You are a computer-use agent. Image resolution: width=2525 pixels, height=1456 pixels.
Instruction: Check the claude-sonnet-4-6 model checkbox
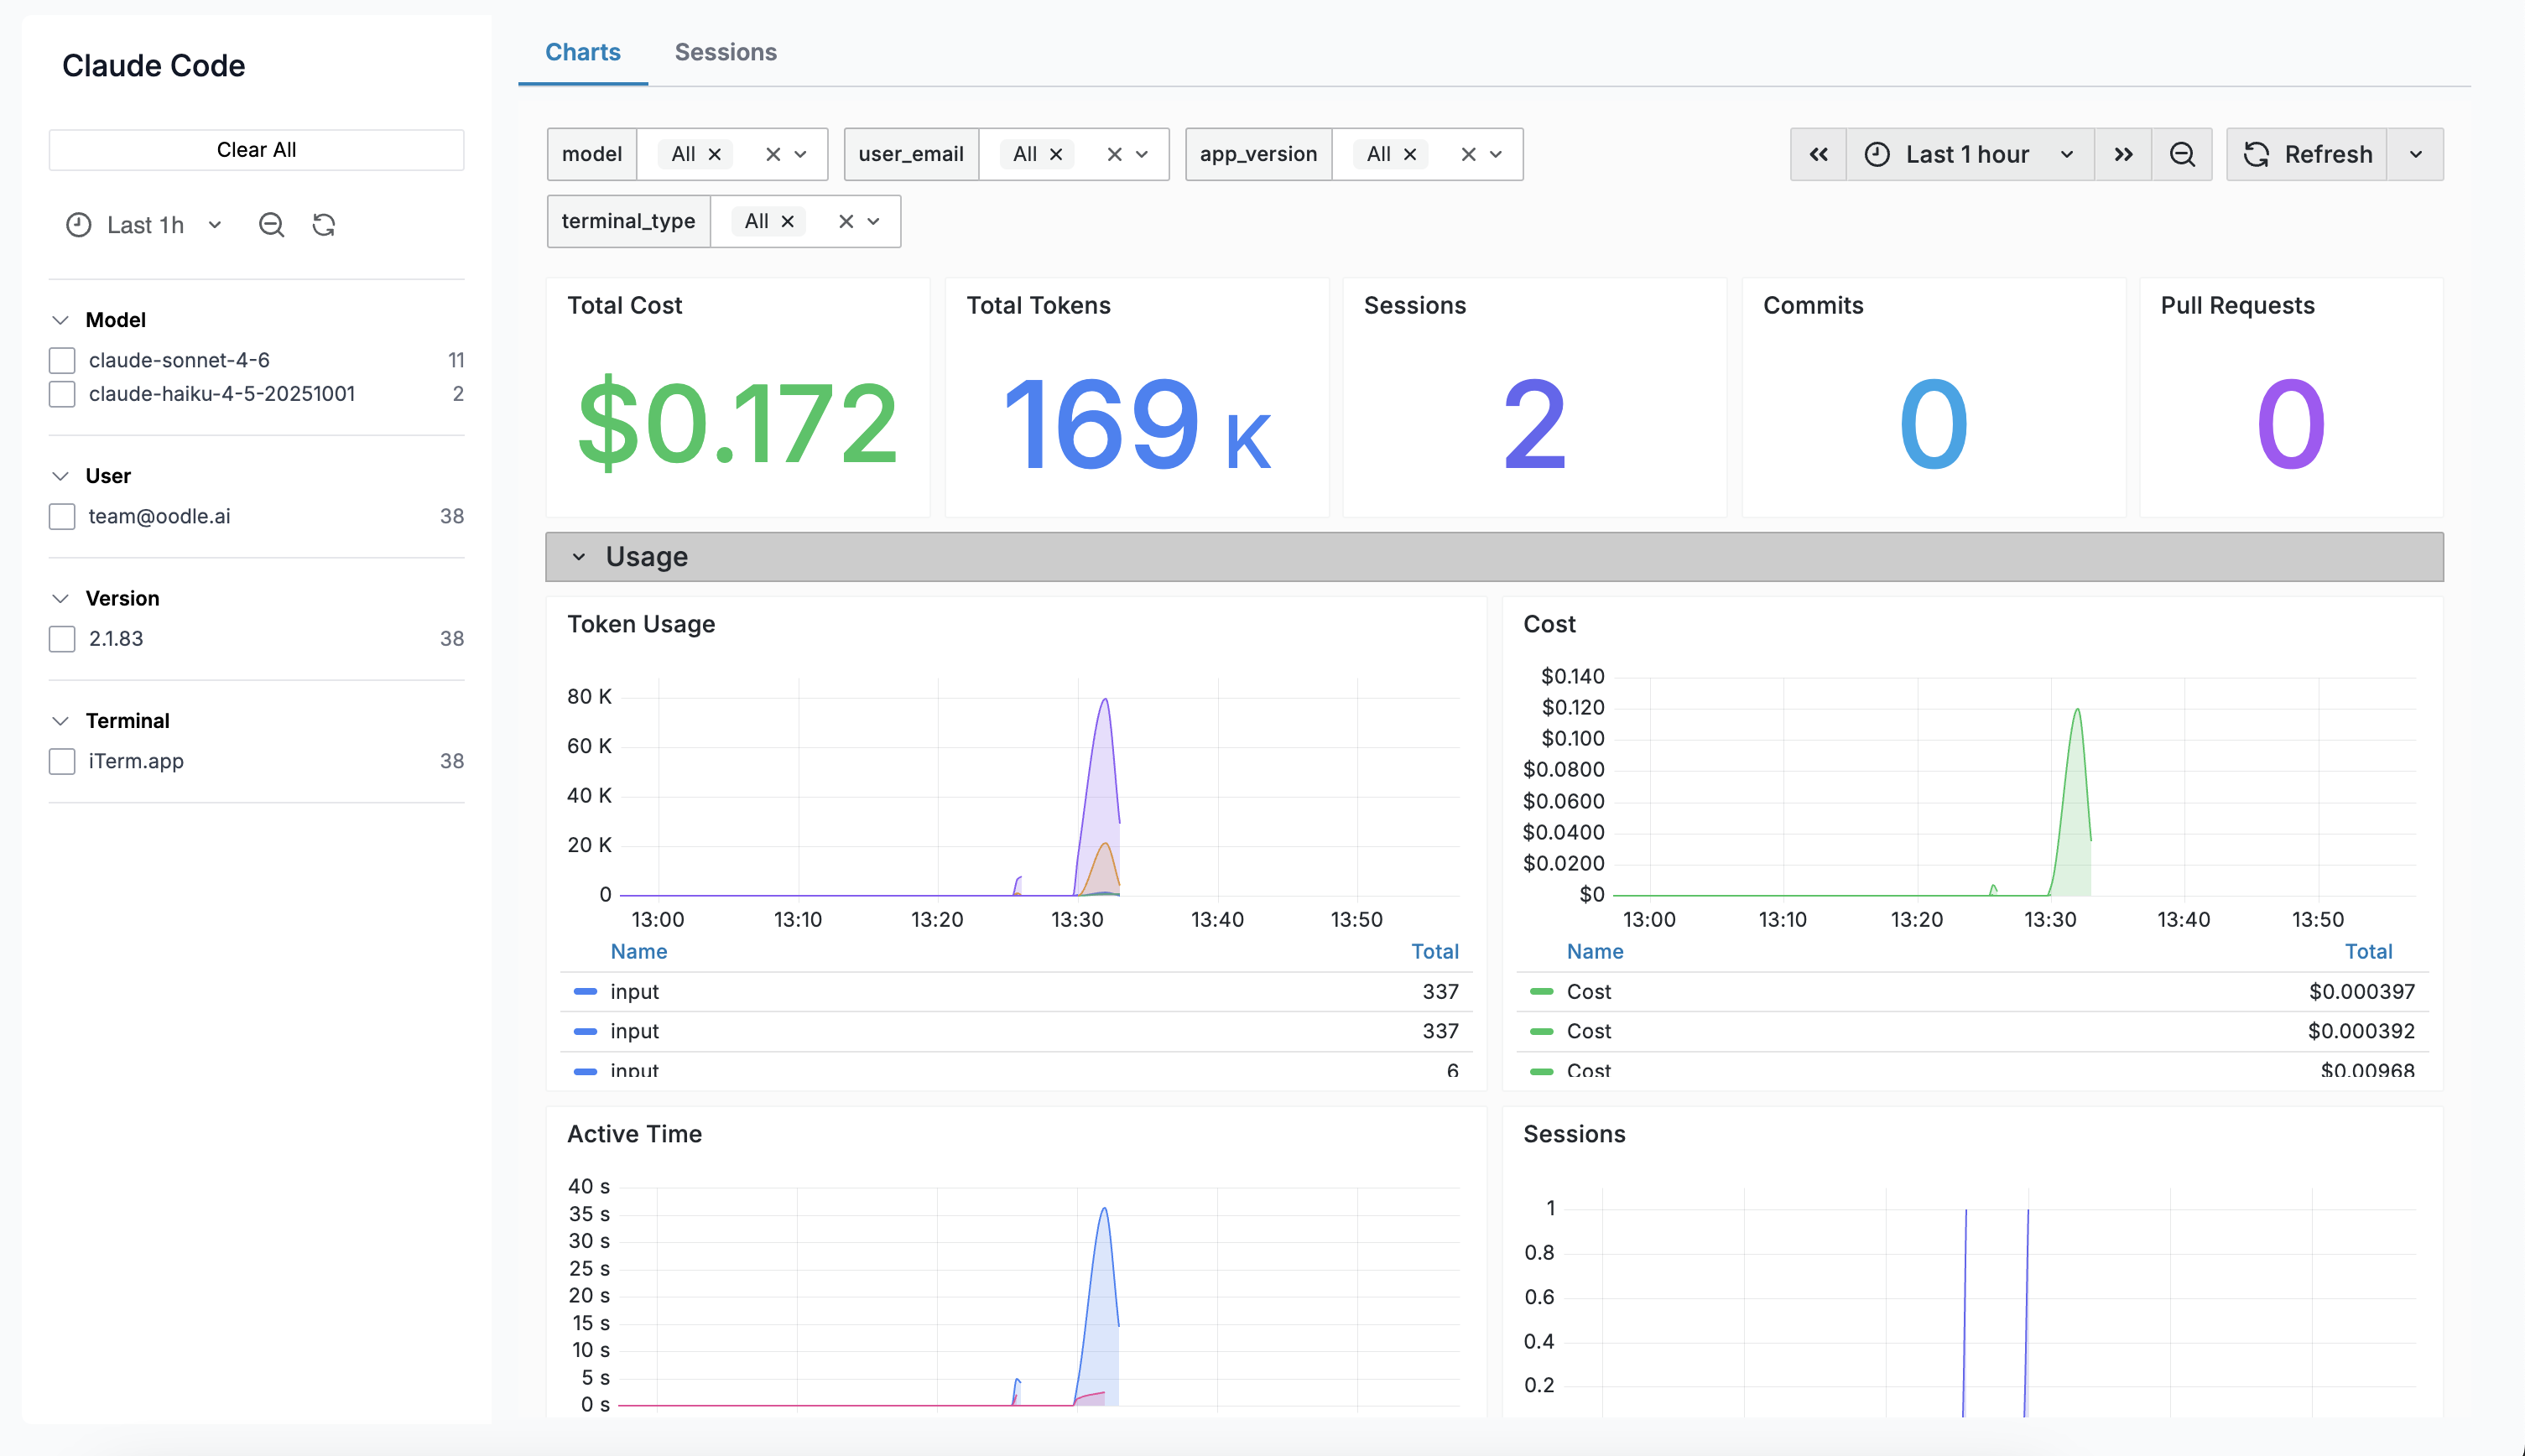(62, 360)
